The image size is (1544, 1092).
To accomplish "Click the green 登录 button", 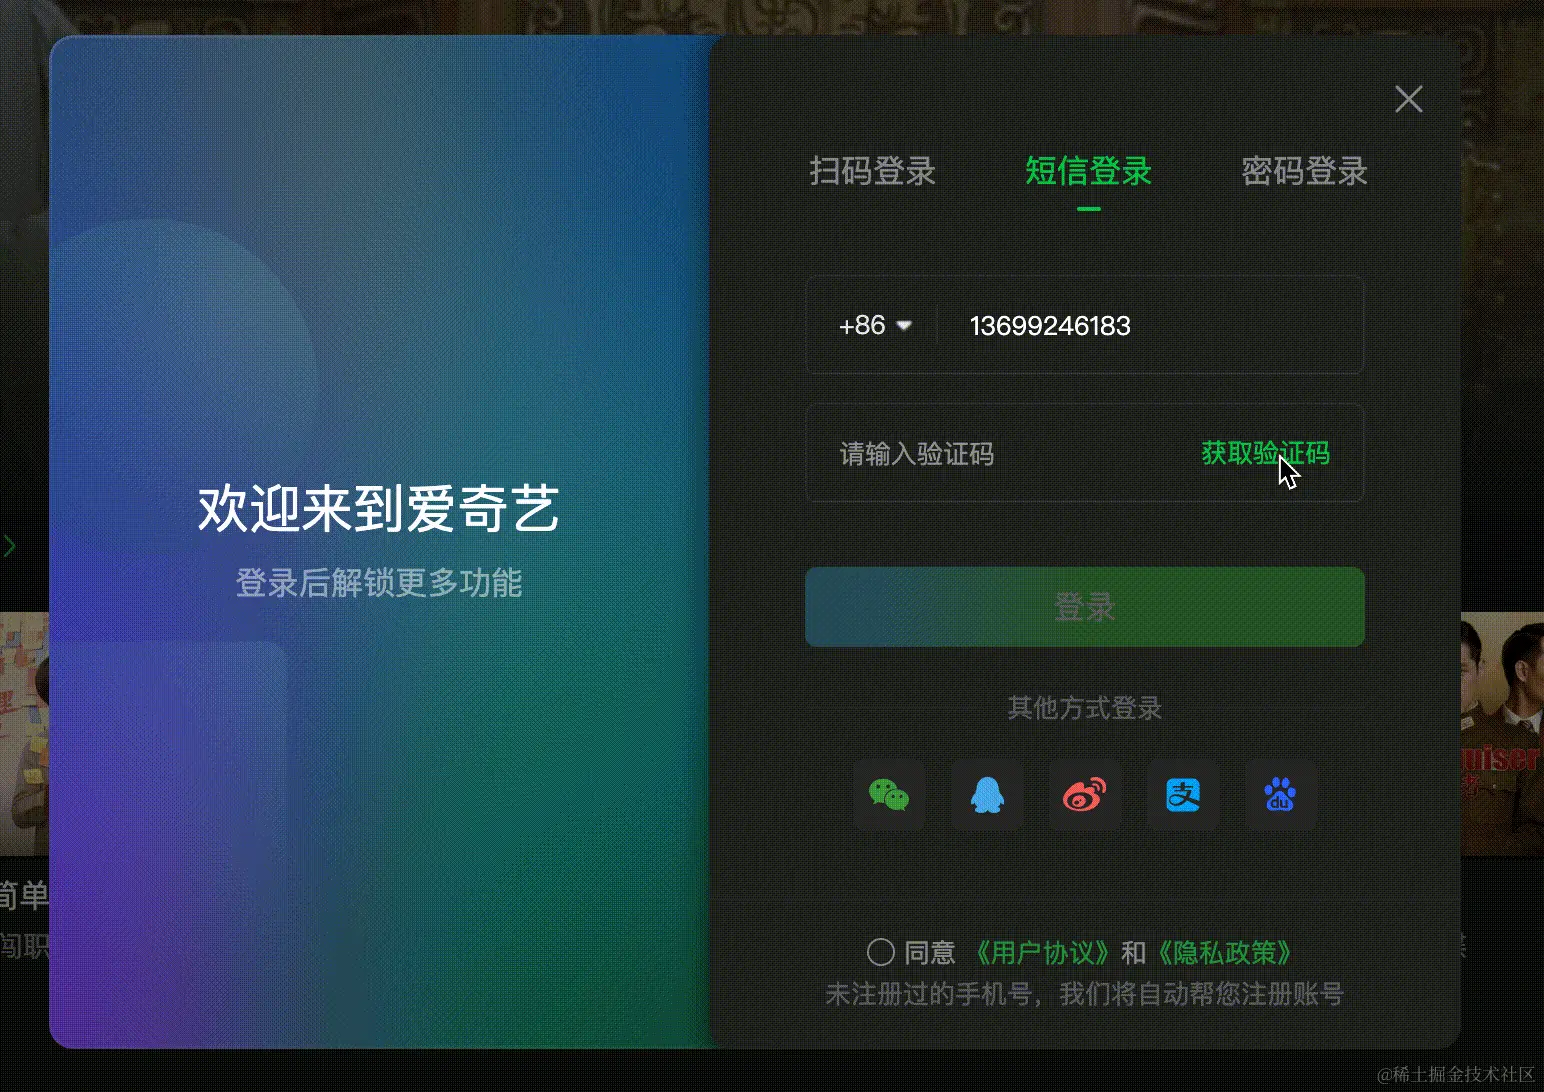I will pyautogui.click(x=1085, y=607).
